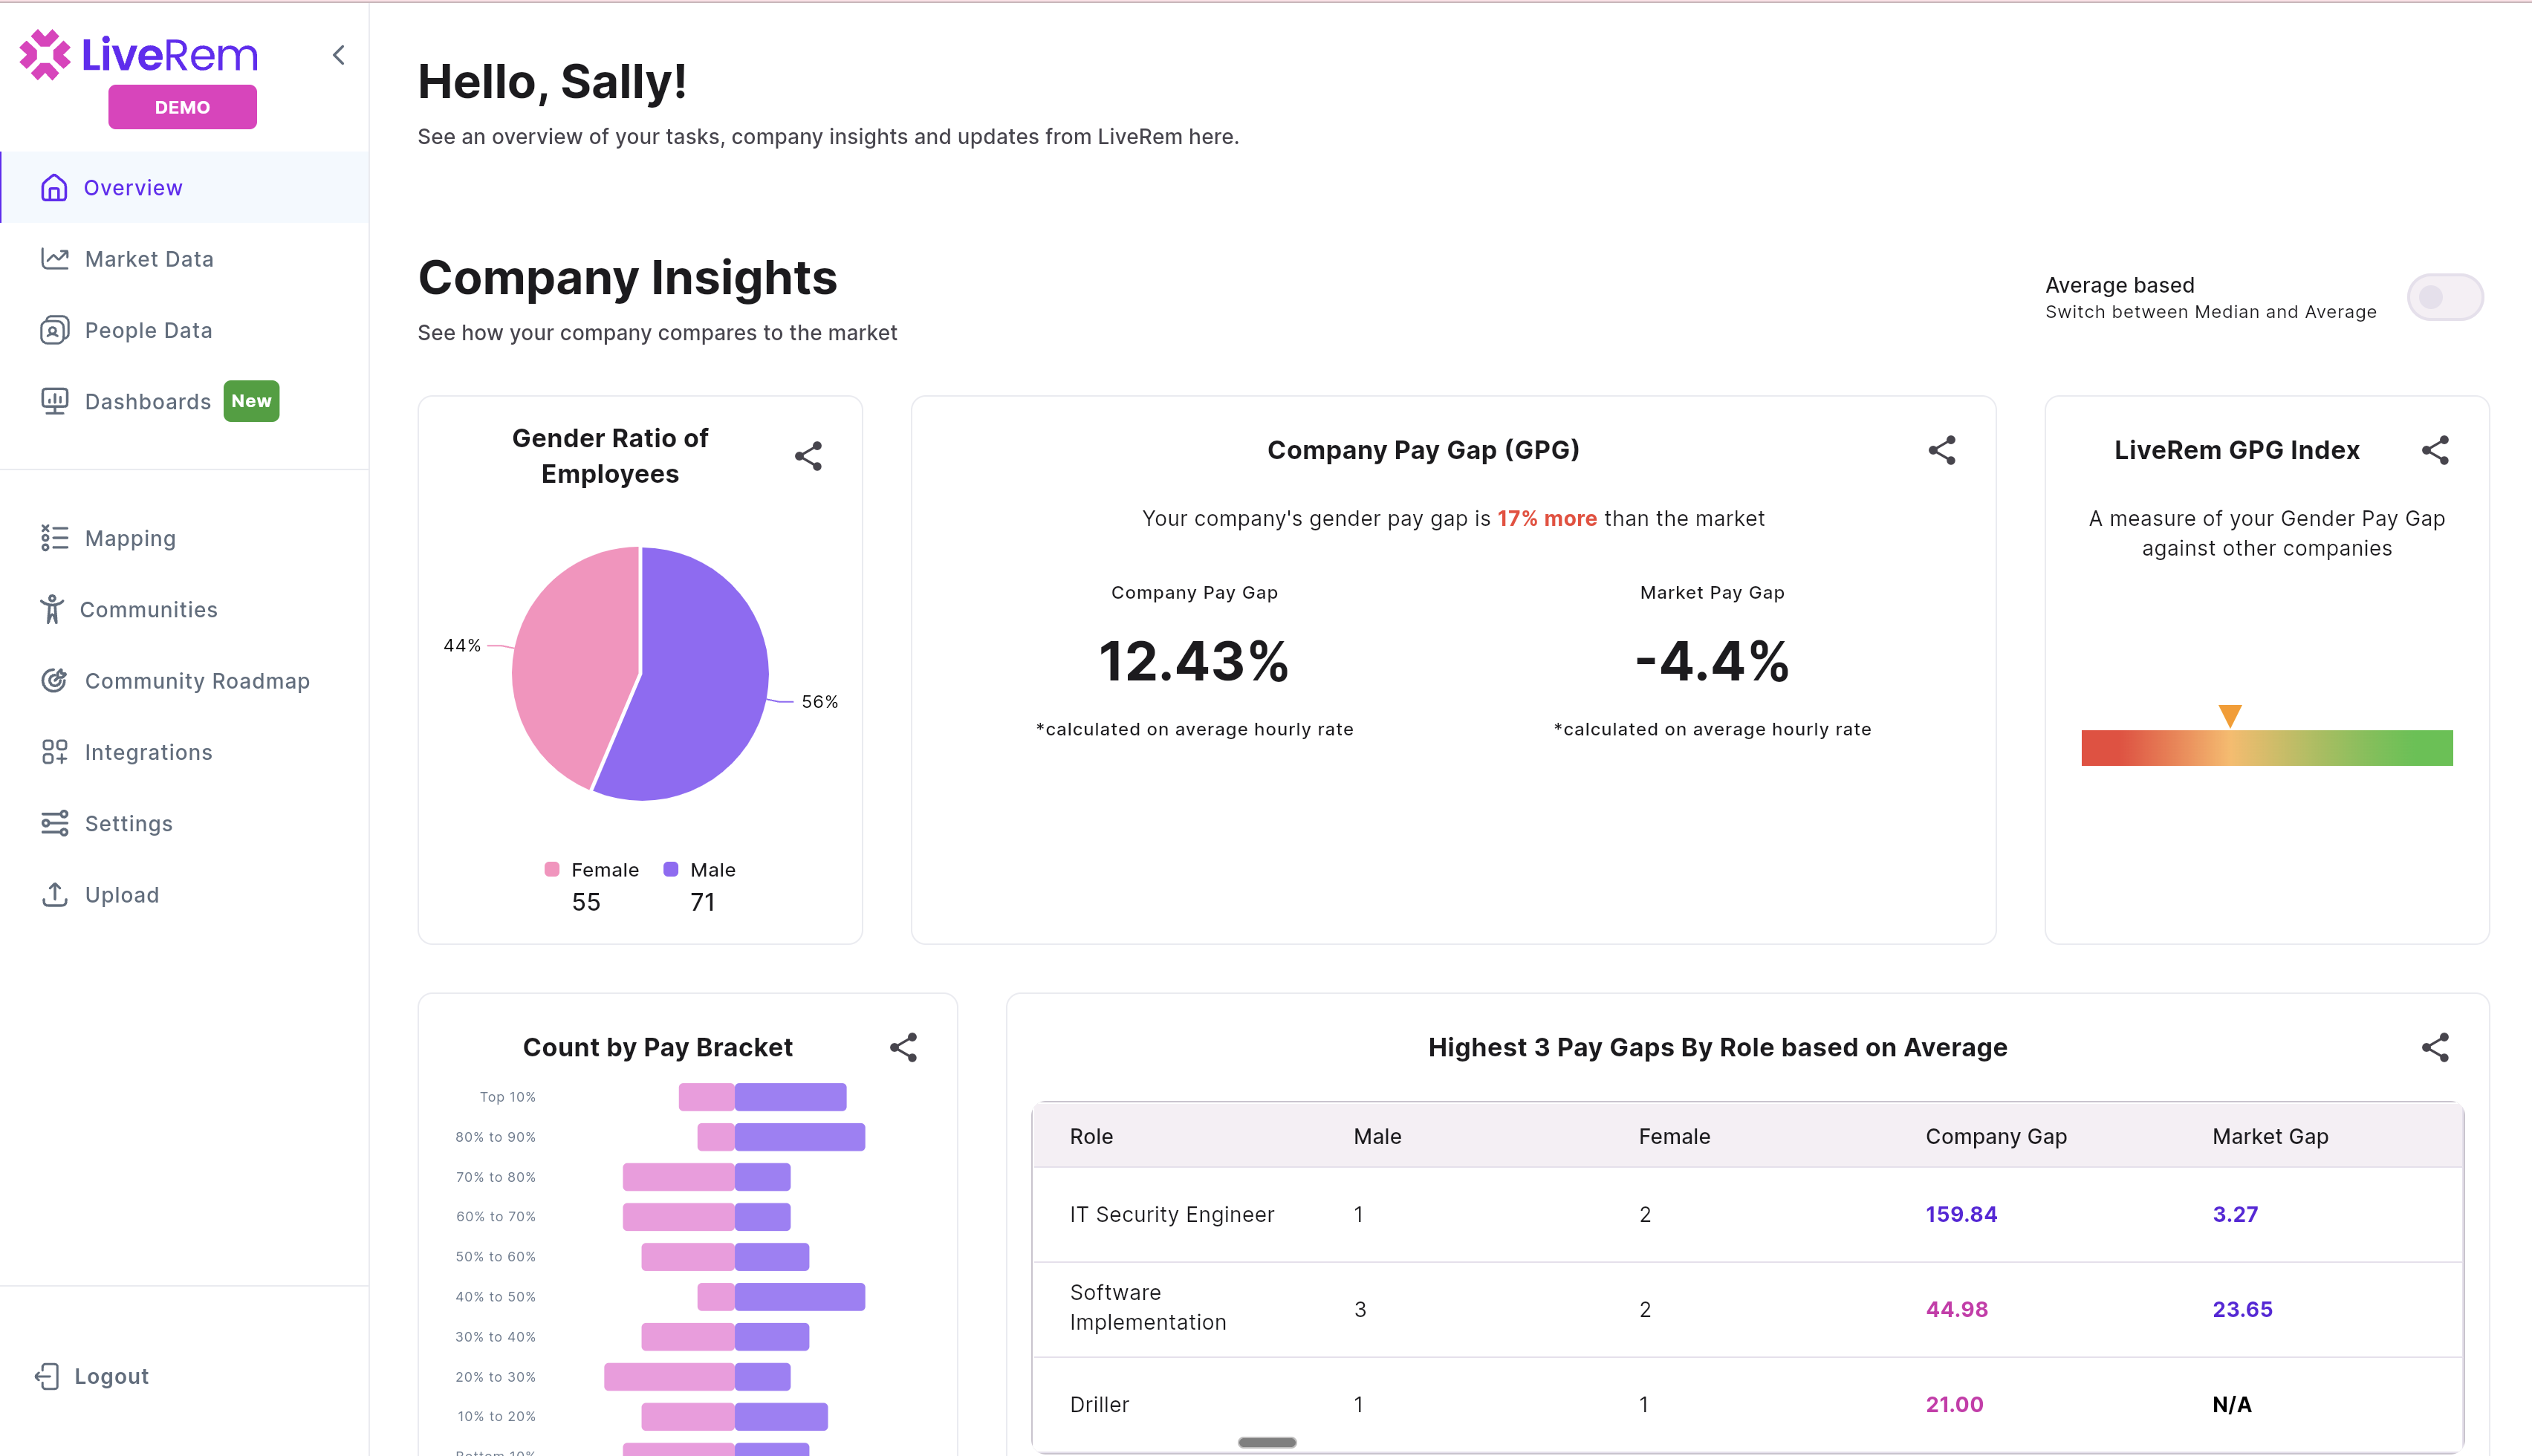Open Upload from the sidebar
Image resolution: width=2532 pixels, height=1456 pixels.
121,895
